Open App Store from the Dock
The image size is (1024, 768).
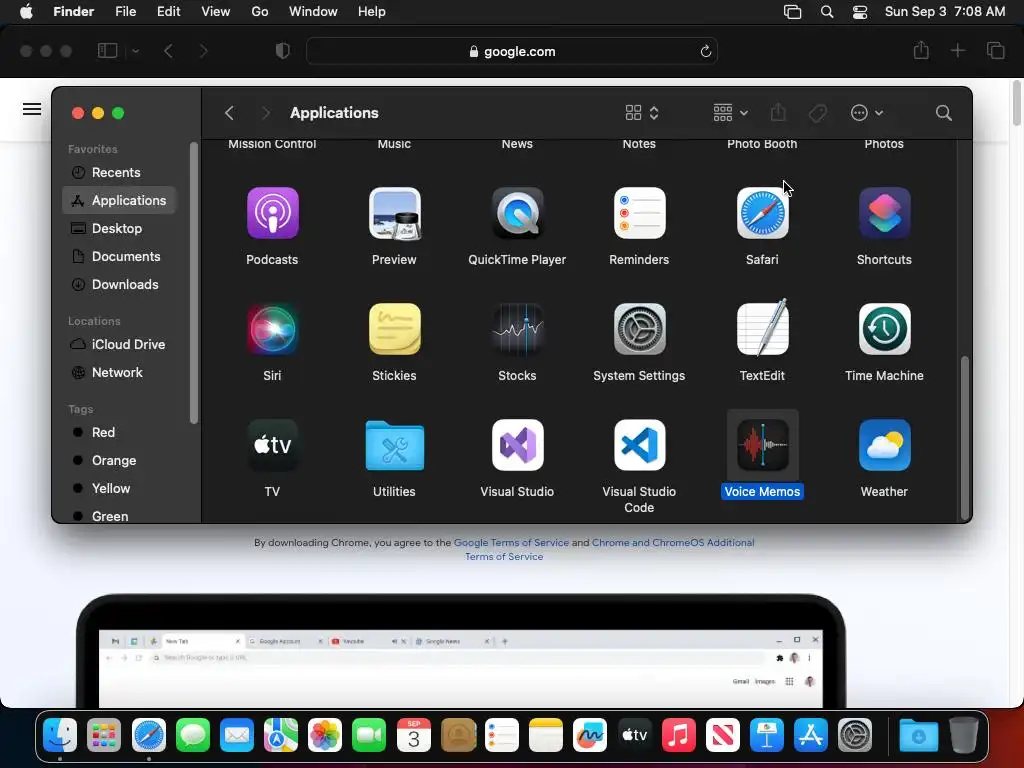click(810, 736)
